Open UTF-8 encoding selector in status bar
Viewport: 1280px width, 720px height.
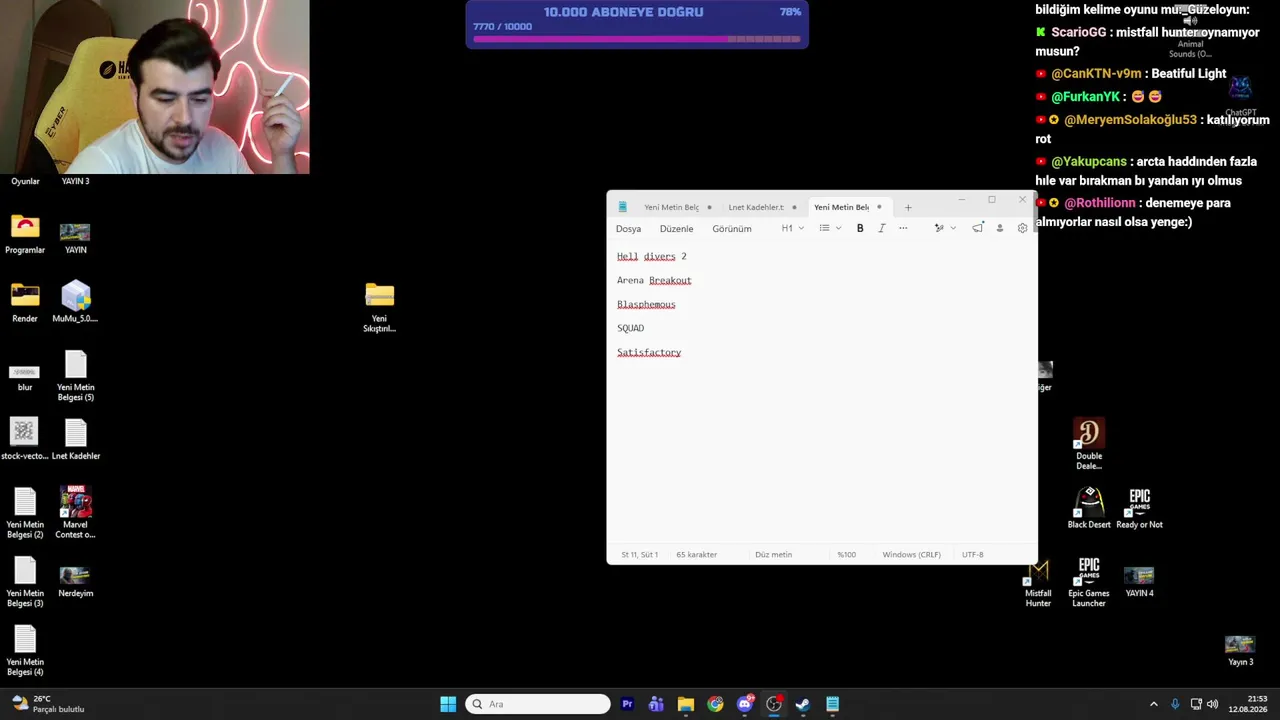coord(972,554)
